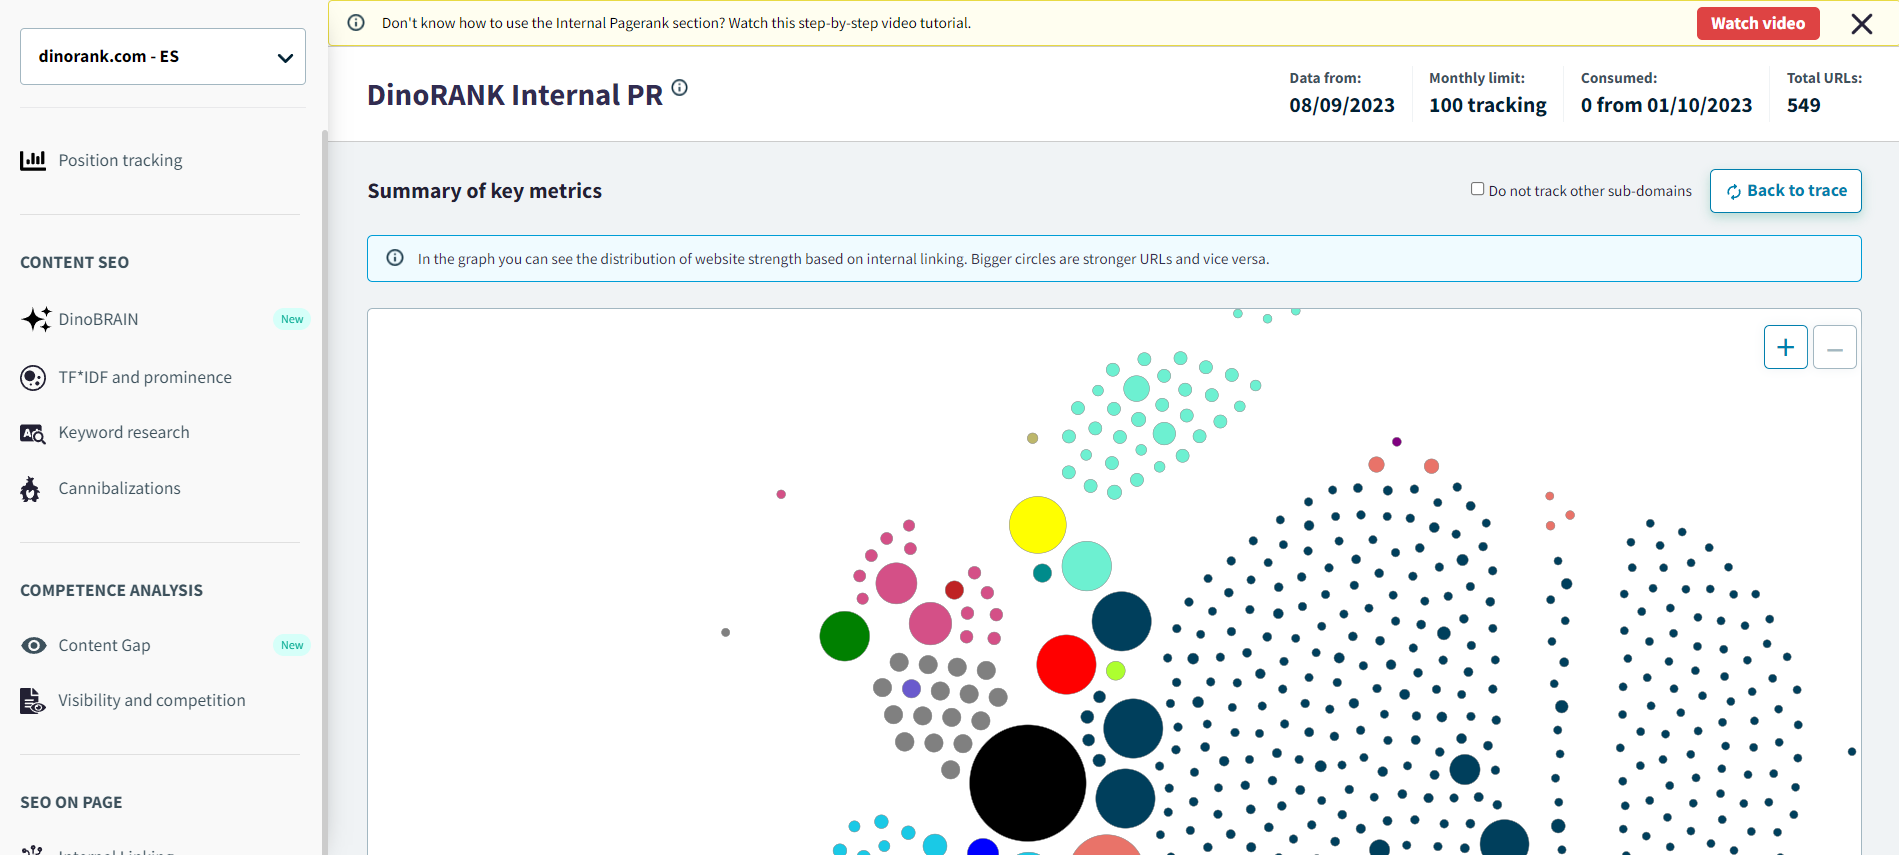Enable Do not track other sub-domains
The image size is (1899, 855).
[x=1477, y=189]
